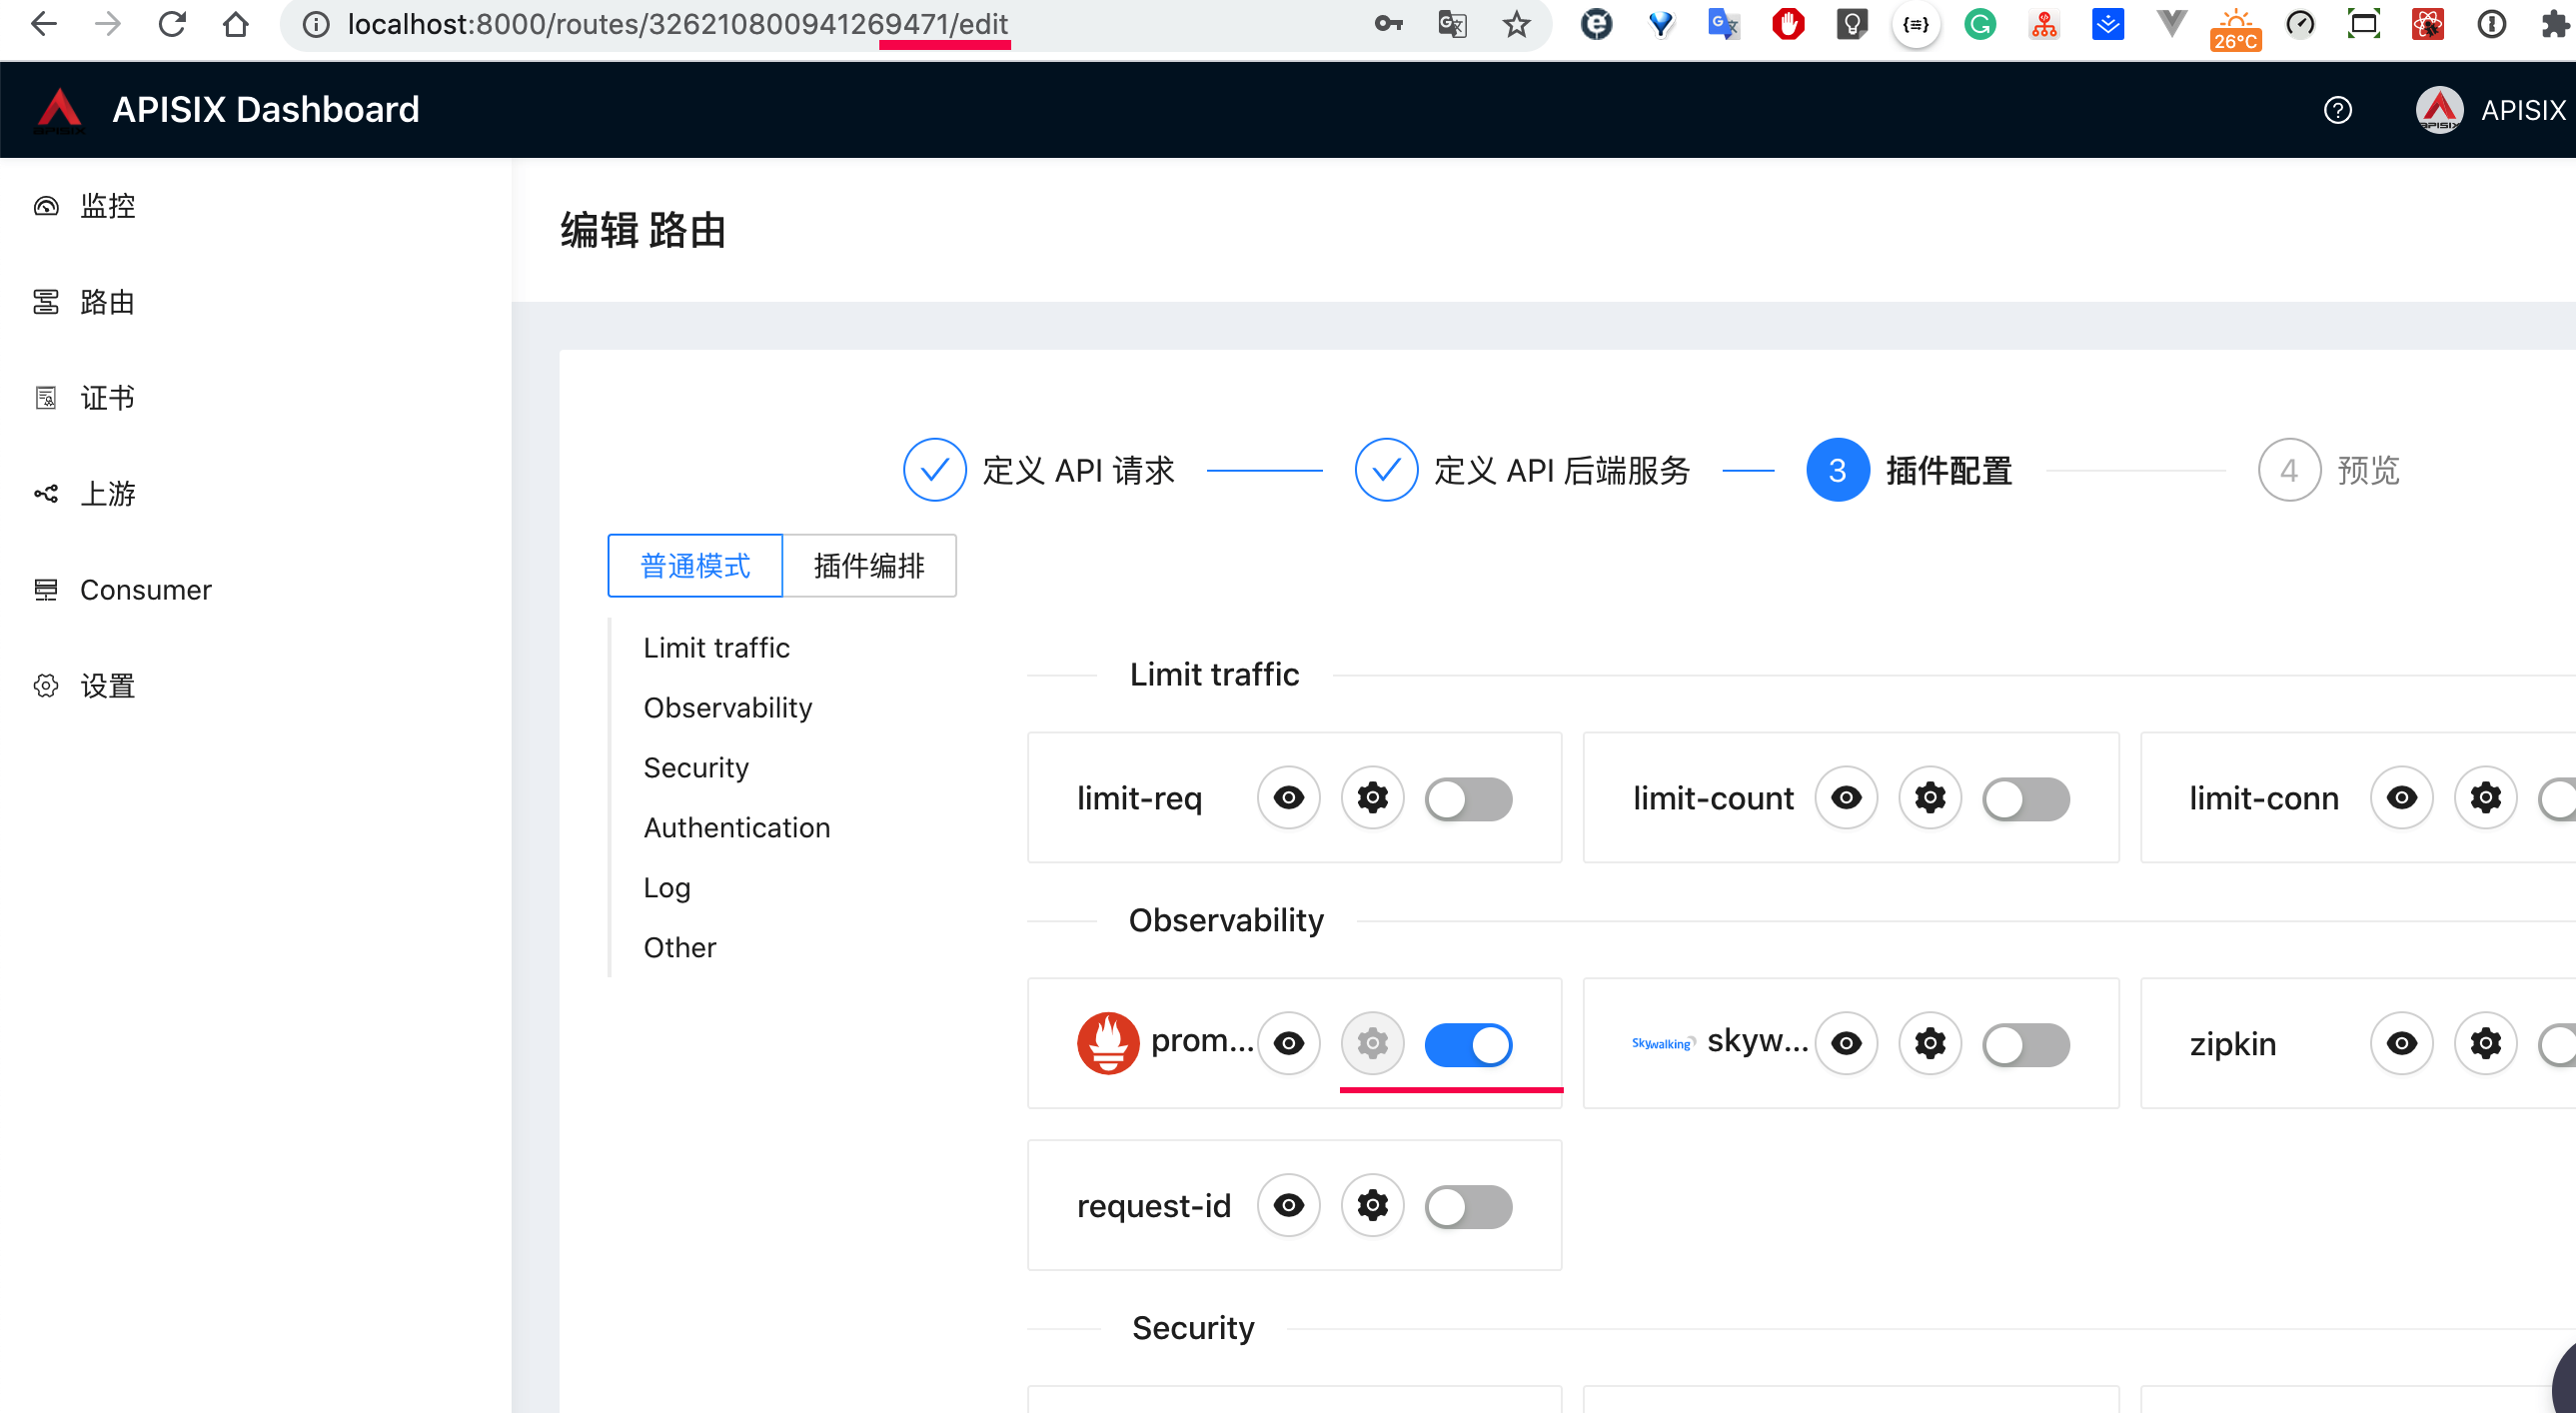This screenshot has height=1413, width=2576.
Task: Open limit-req plugin settings gear
Action: pos(1372,798)
